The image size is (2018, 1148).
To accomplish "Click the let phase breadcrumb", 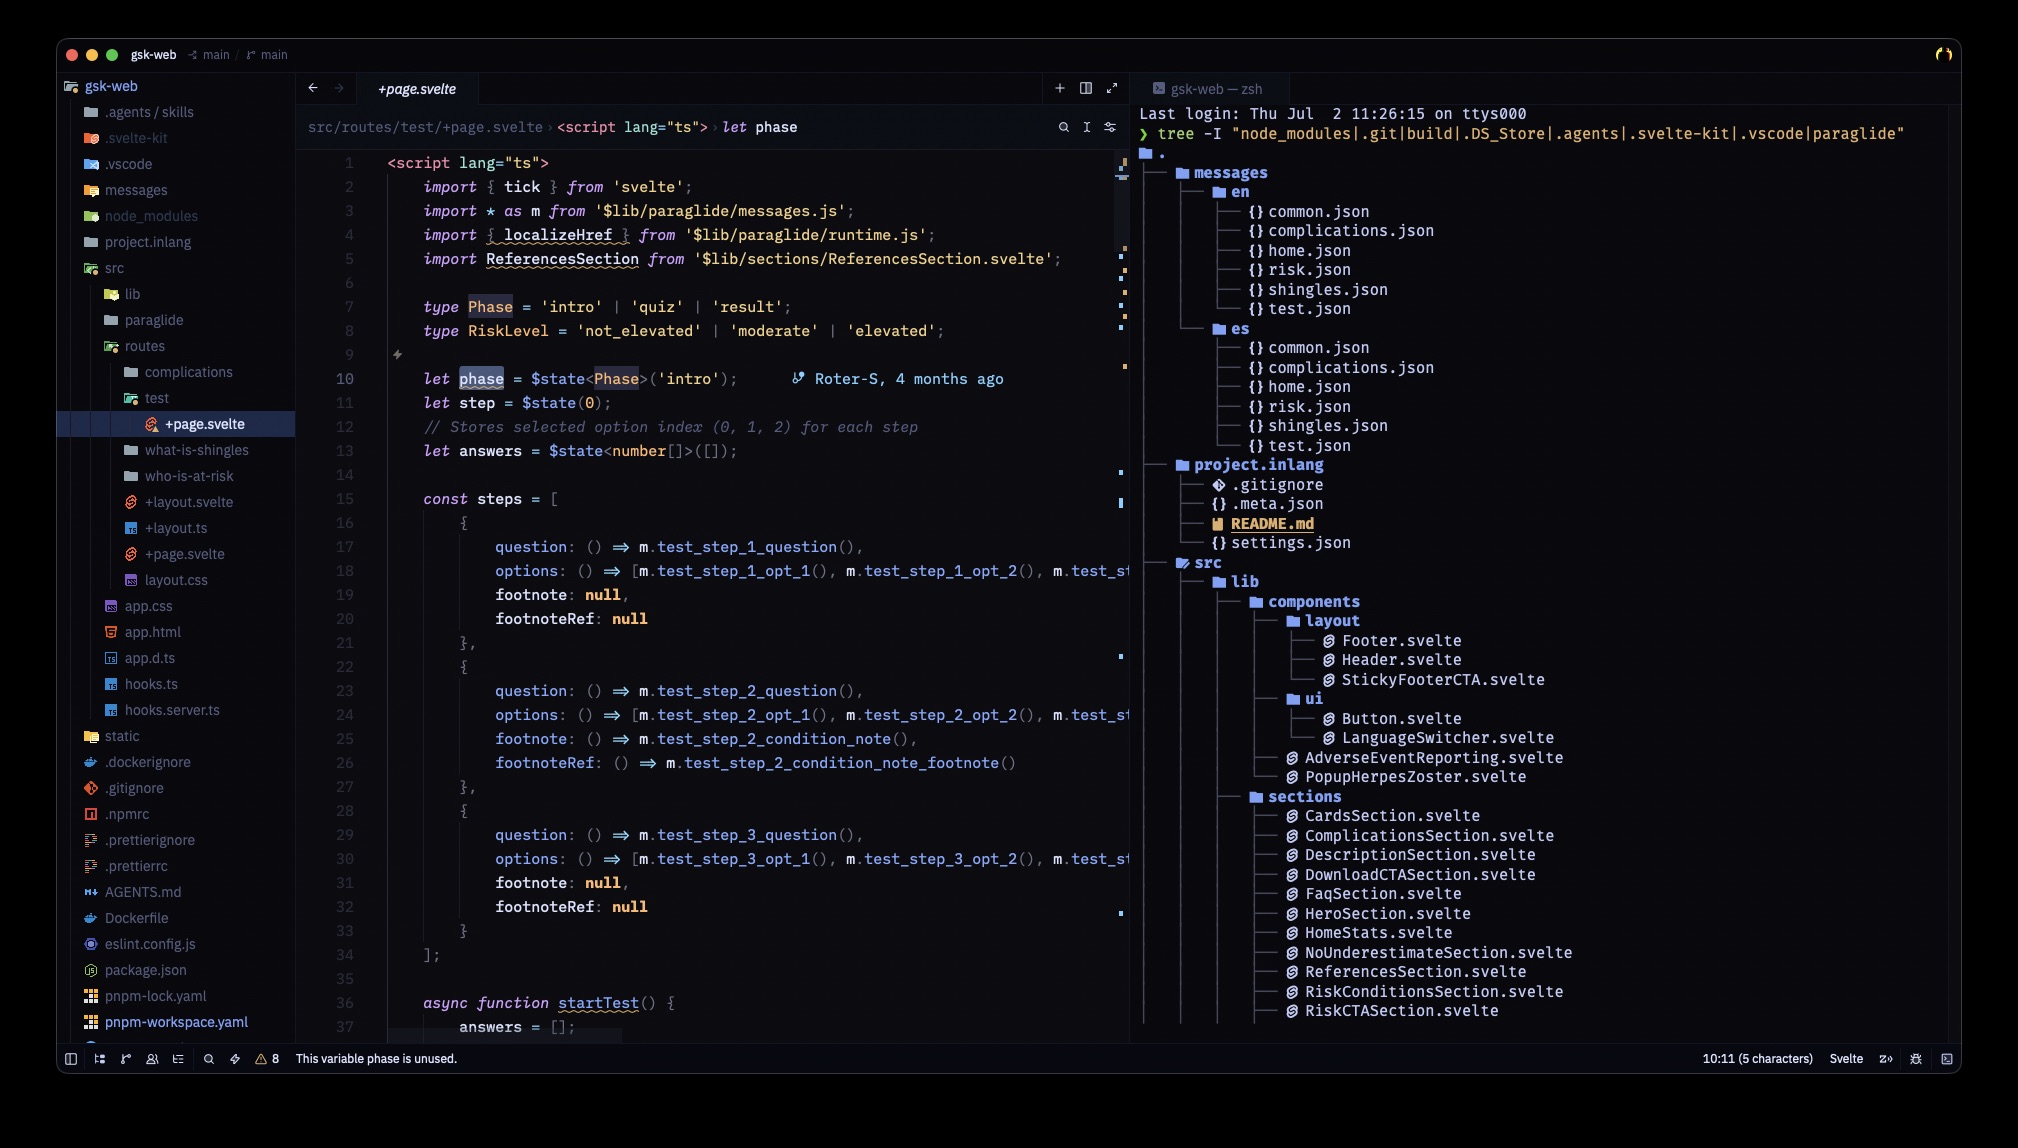I will [x=760, y=127].
